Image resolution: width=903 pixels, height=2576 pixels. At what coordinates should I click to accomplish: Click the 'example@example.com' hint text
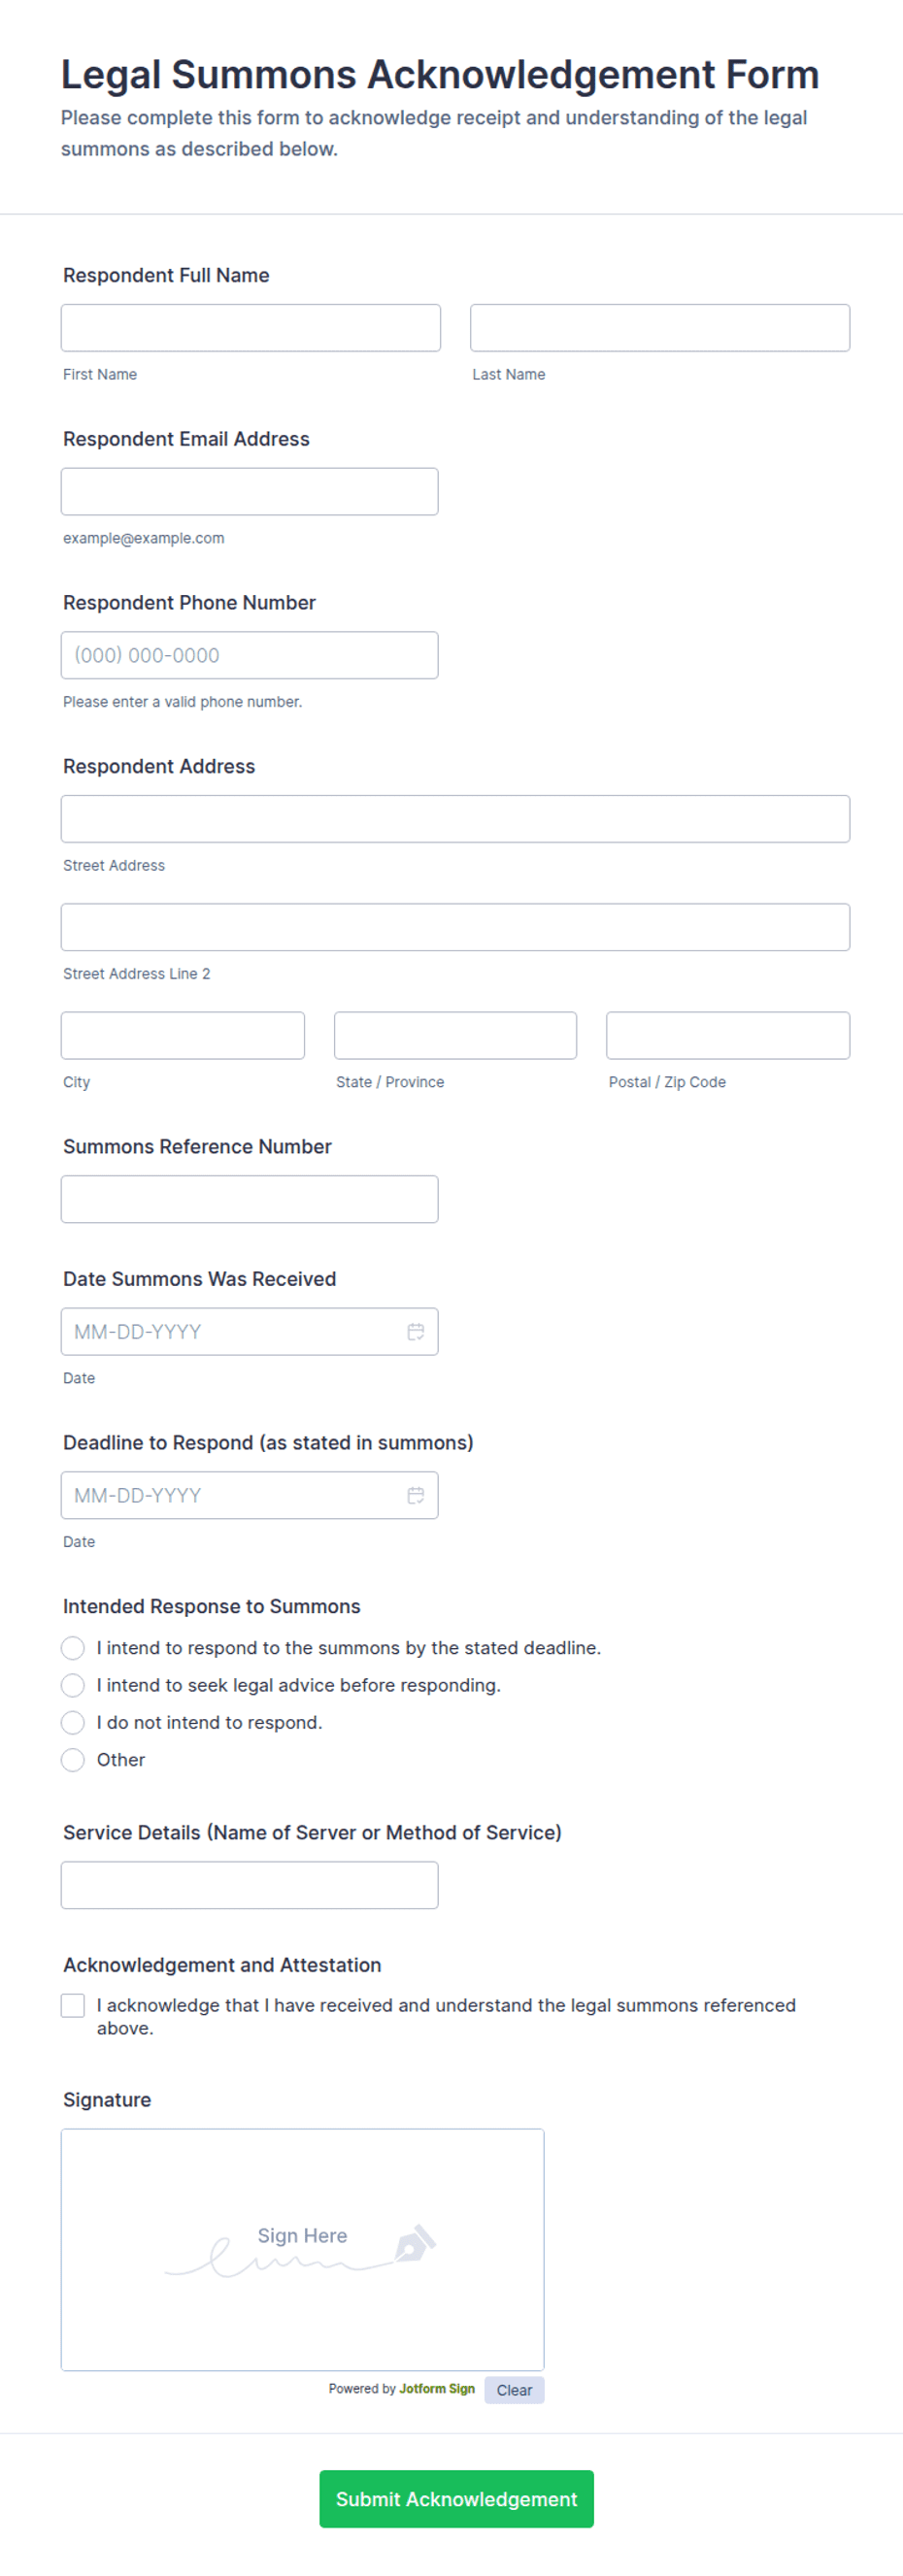pyautogui.click(x=144, y=538)
